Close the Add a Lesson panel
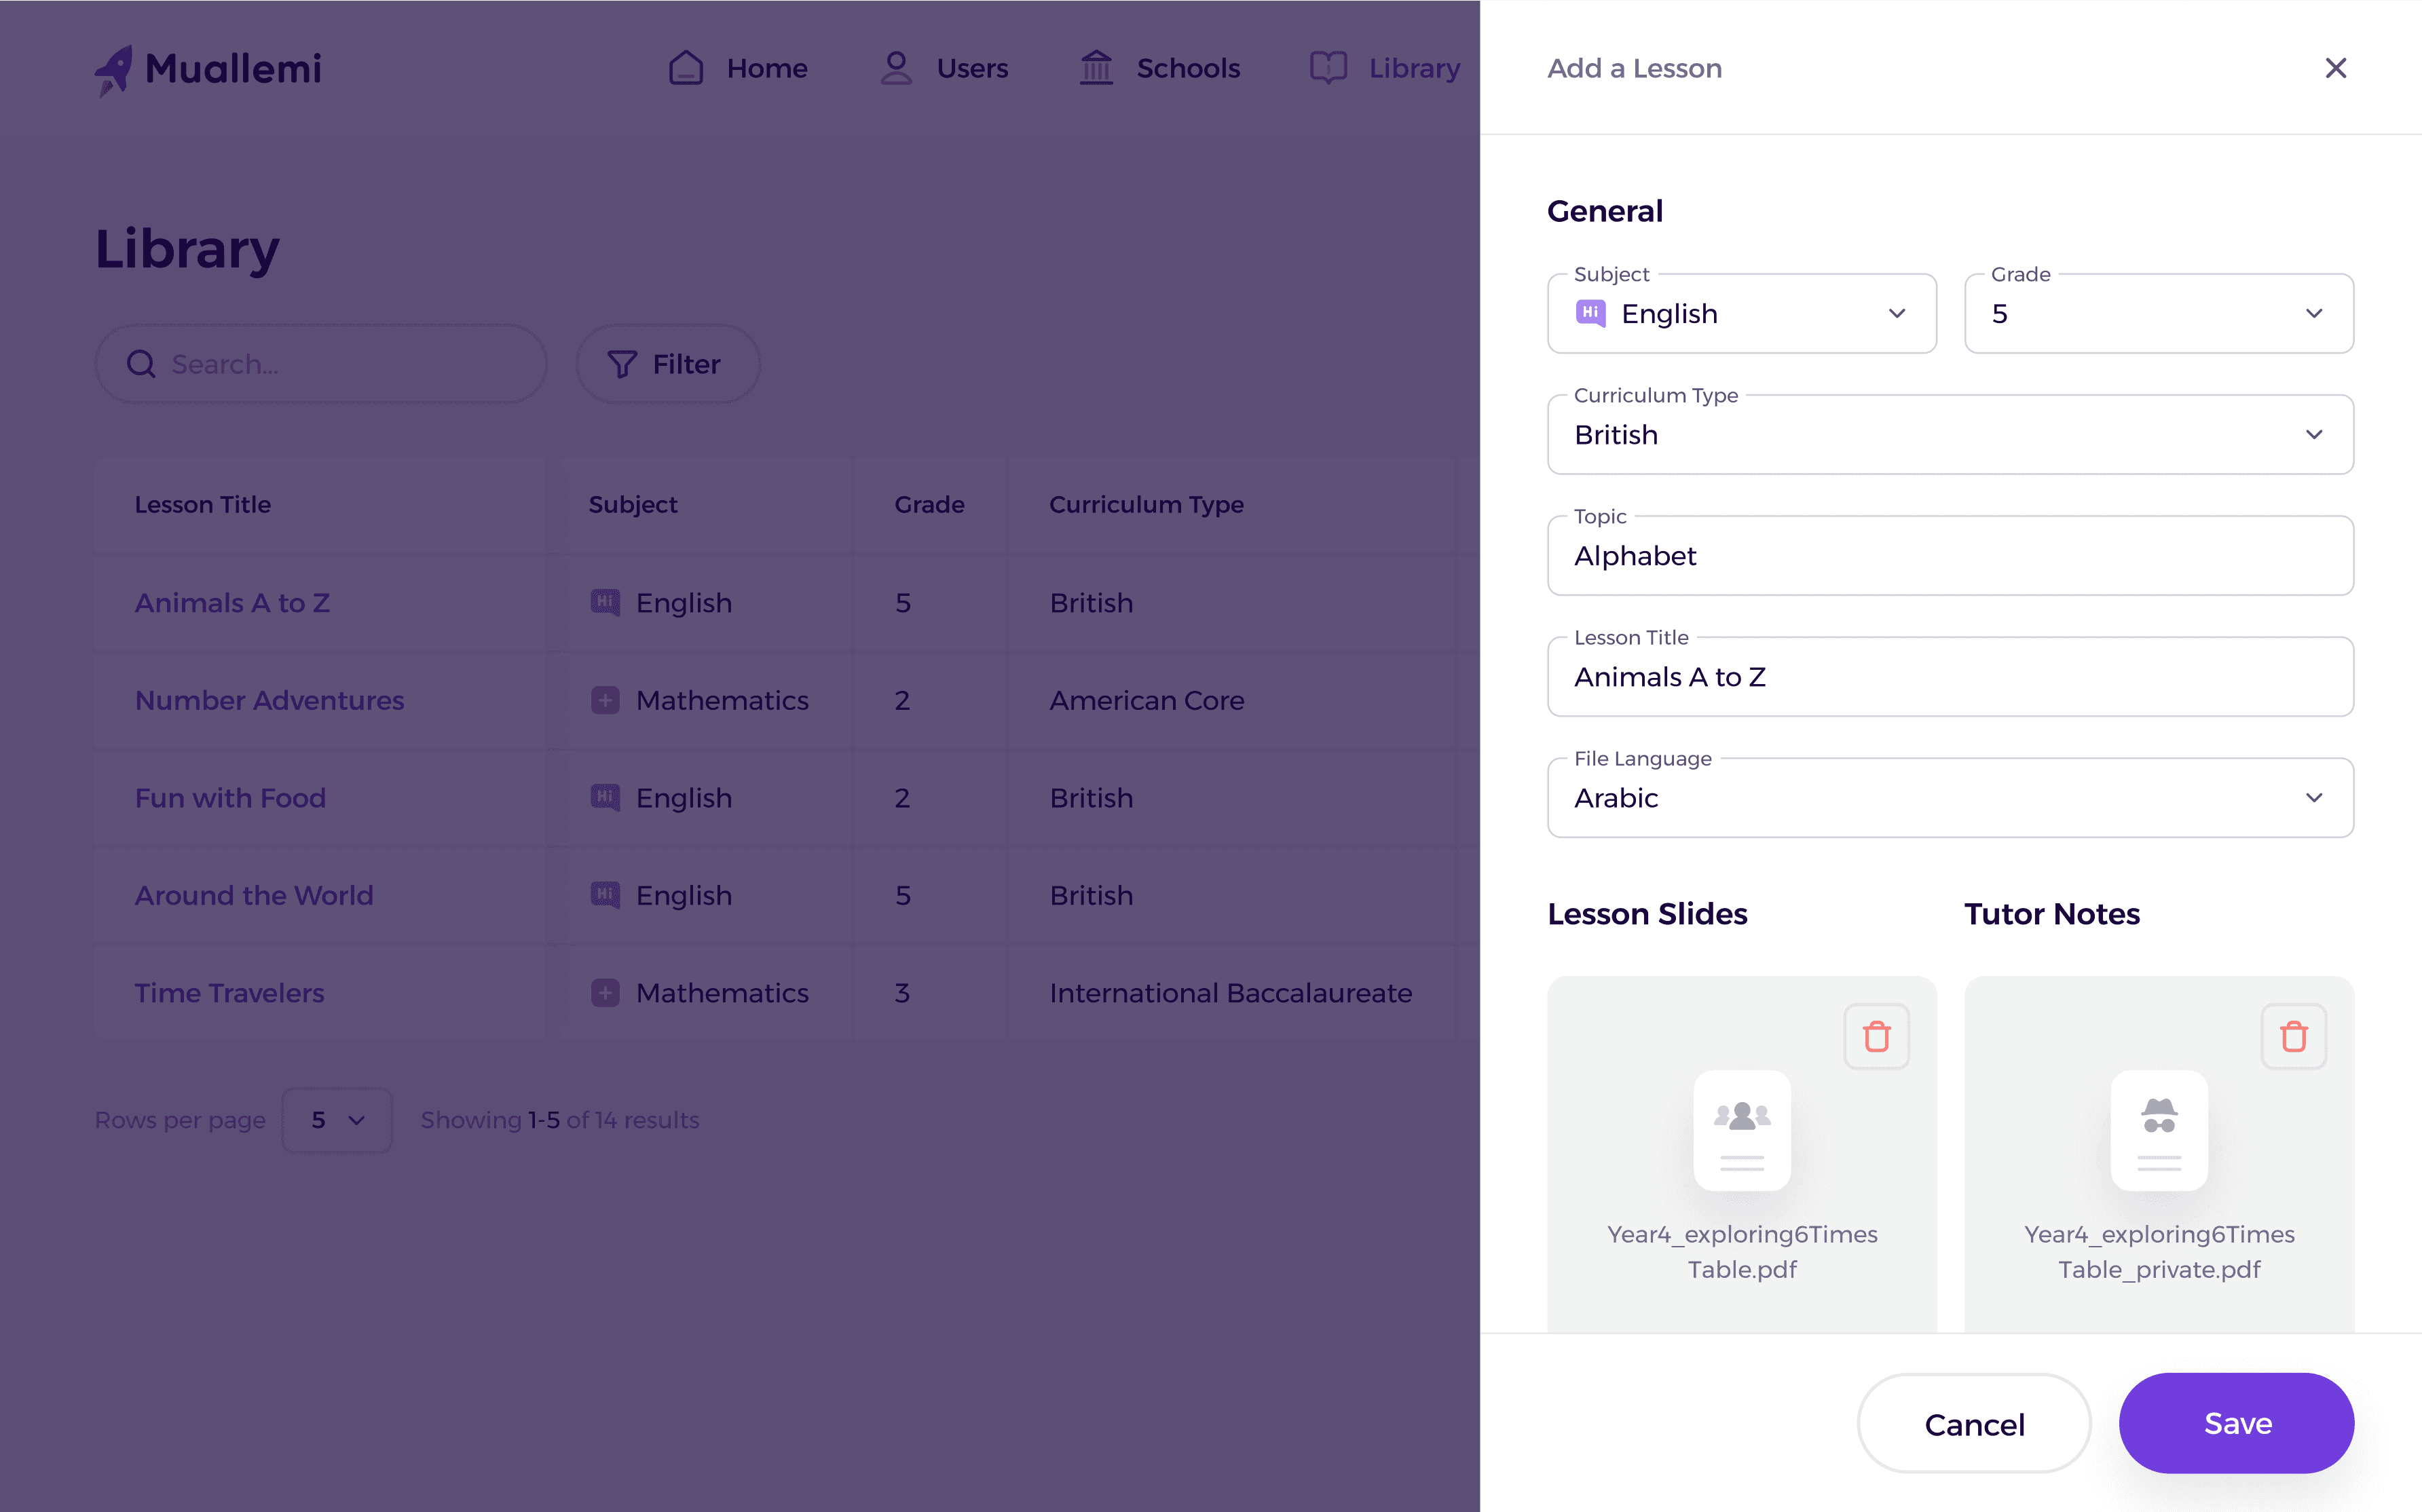Viewport: 2422px width, 1512px height. pos(2335,68)
